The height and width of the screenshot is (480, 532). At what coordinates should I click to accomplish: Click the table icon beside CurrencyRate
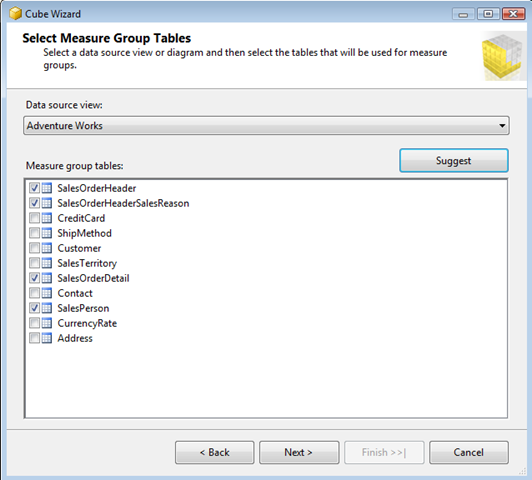[47, 323]
